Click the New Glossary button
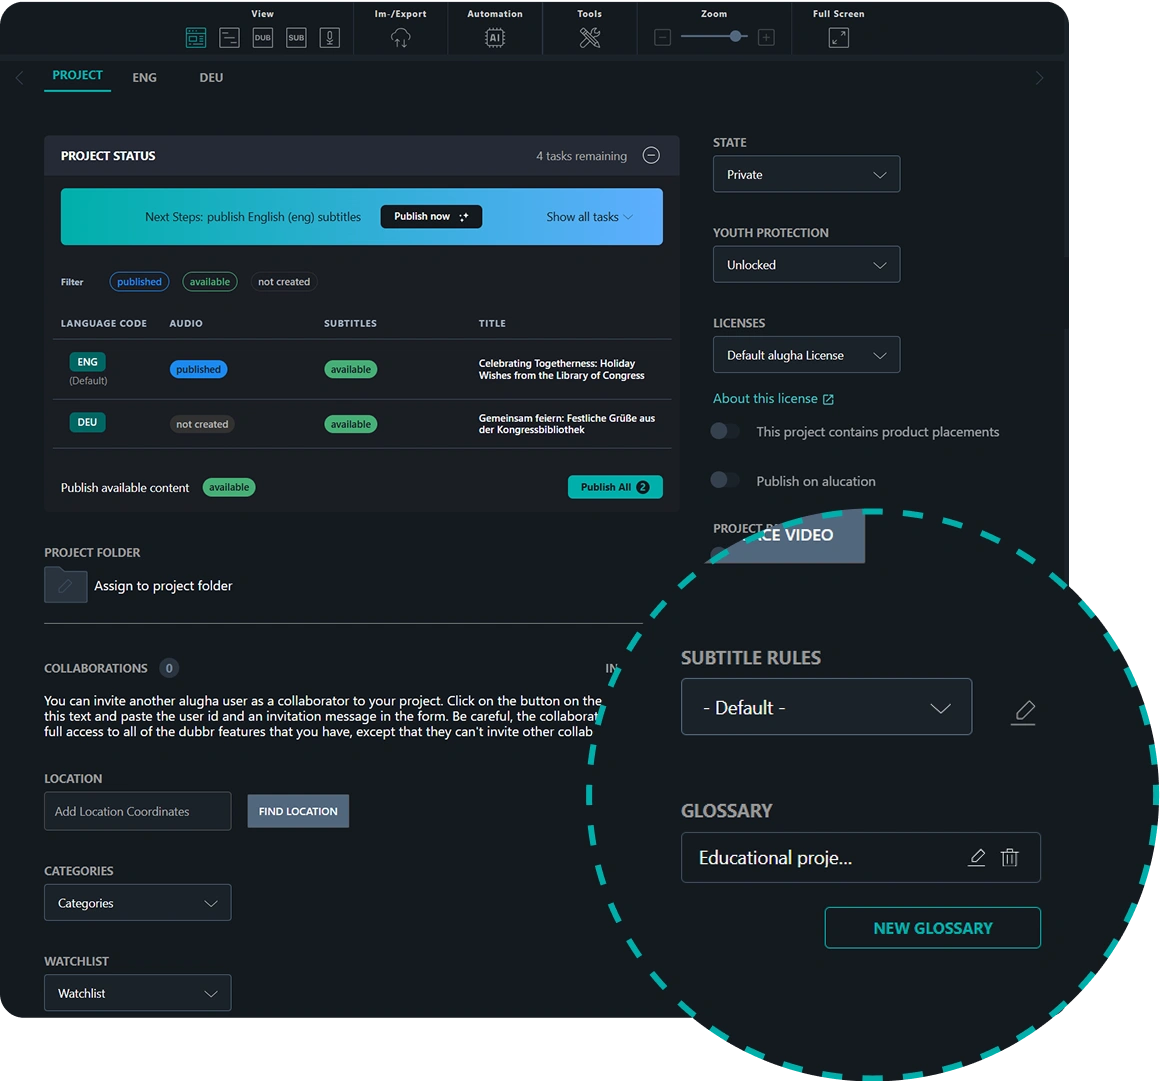This screenshot has height=1081, width=1160. (x=932, y=928)
